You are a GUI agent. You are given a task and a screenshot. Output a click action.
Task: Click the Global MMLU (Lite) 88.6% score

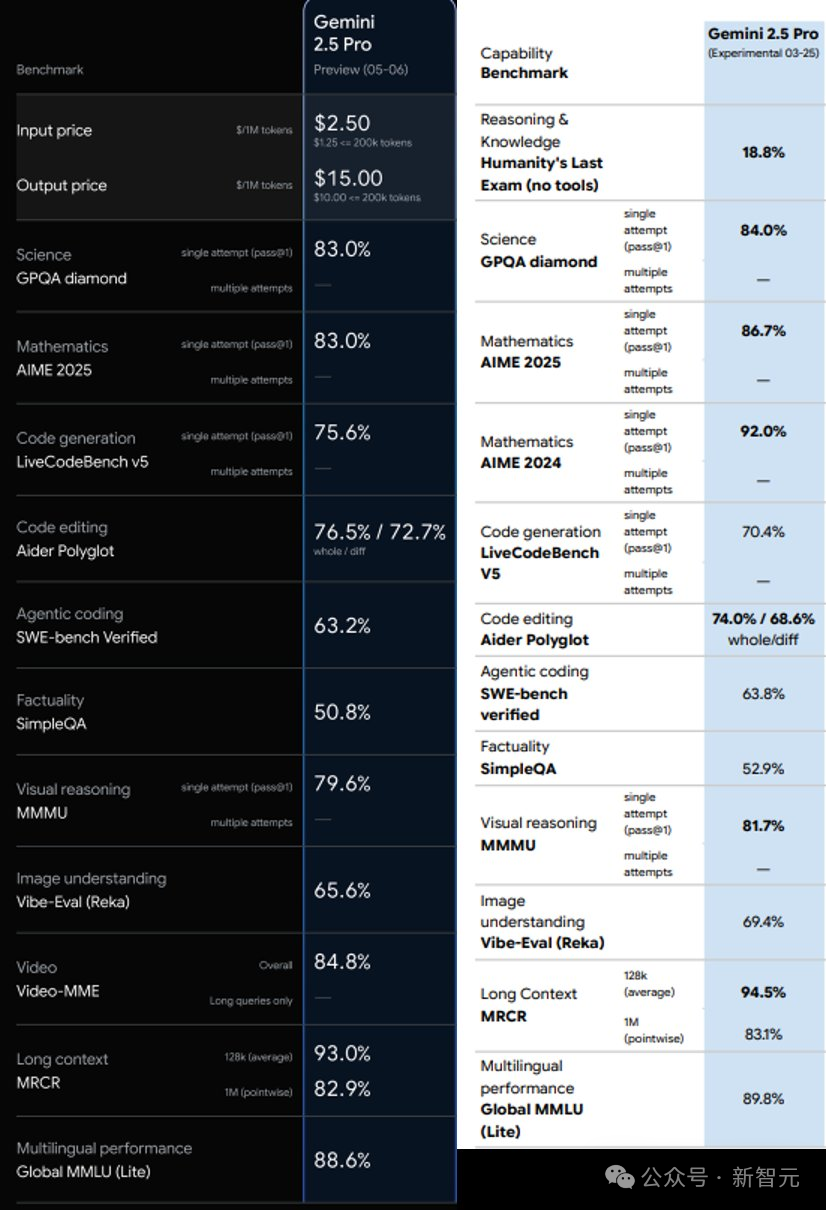[342, 1160]
